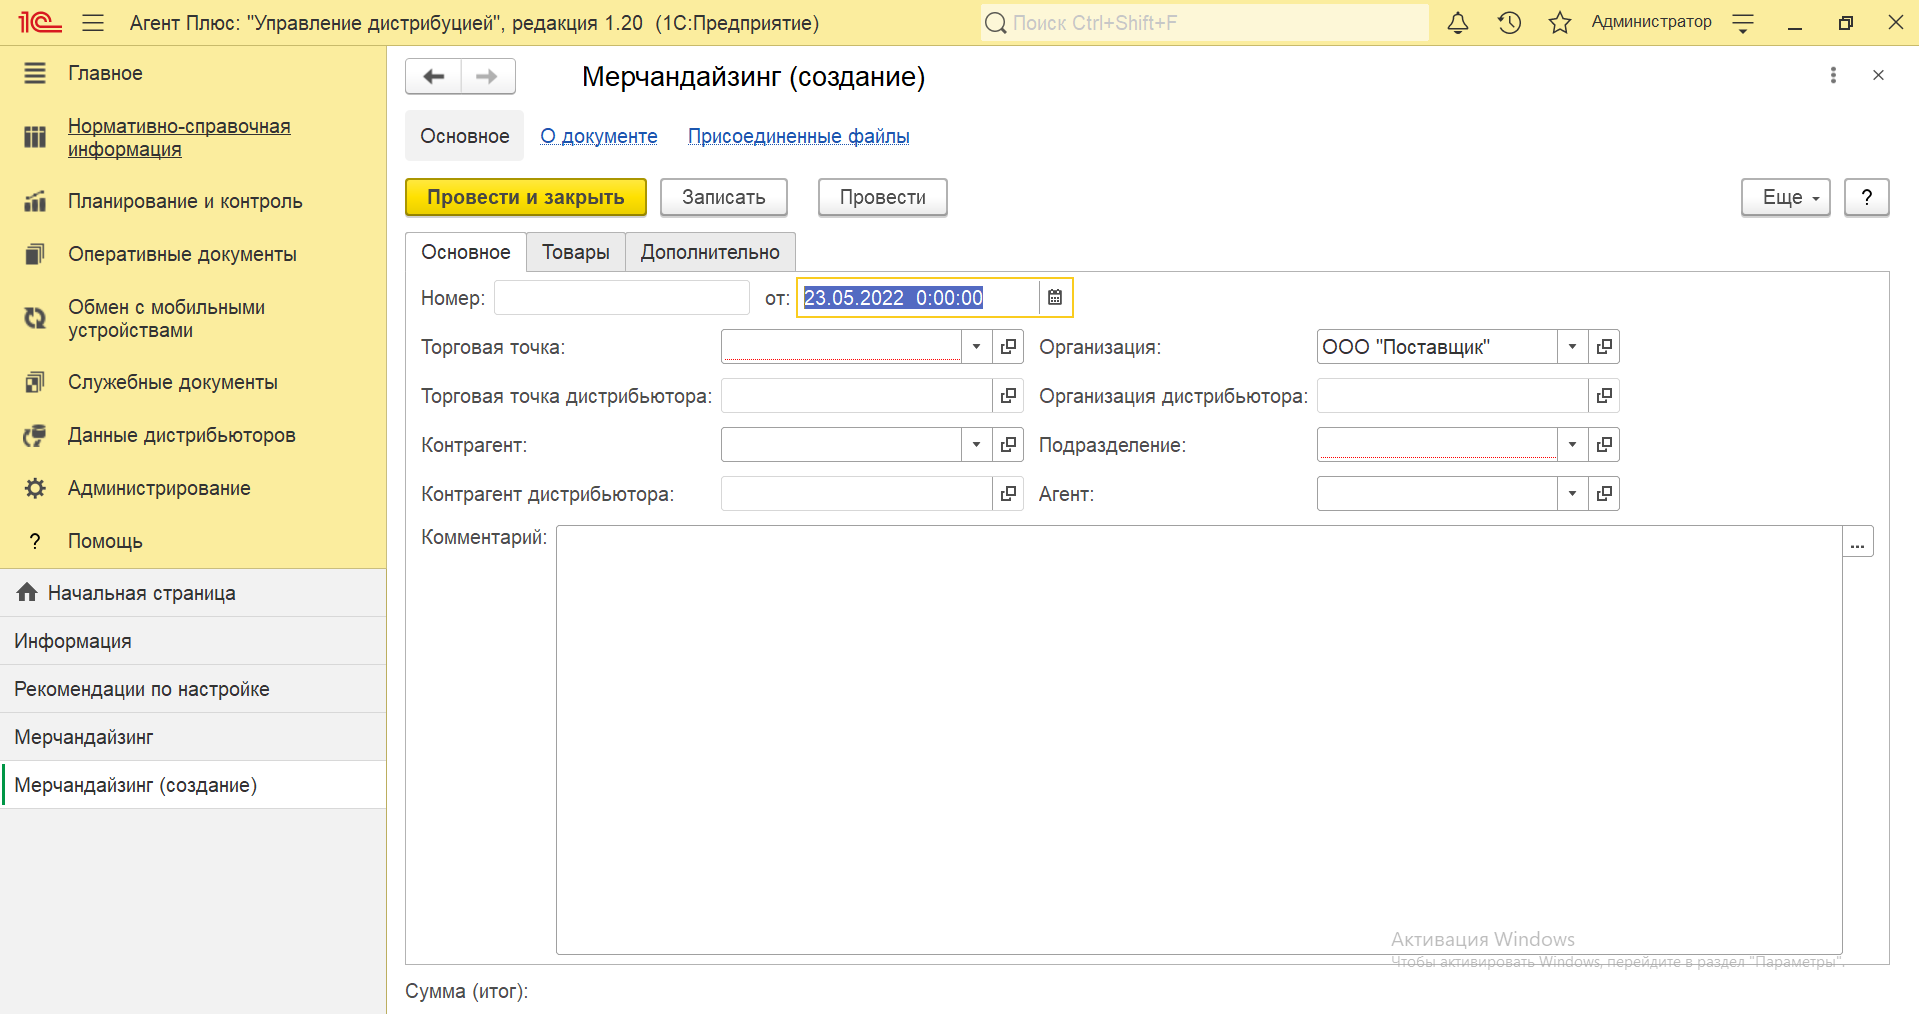Click the Планирование и контроль chart icon
Image resolution: width=1919 pixels, height=1014 pixels.
(35, 201)
